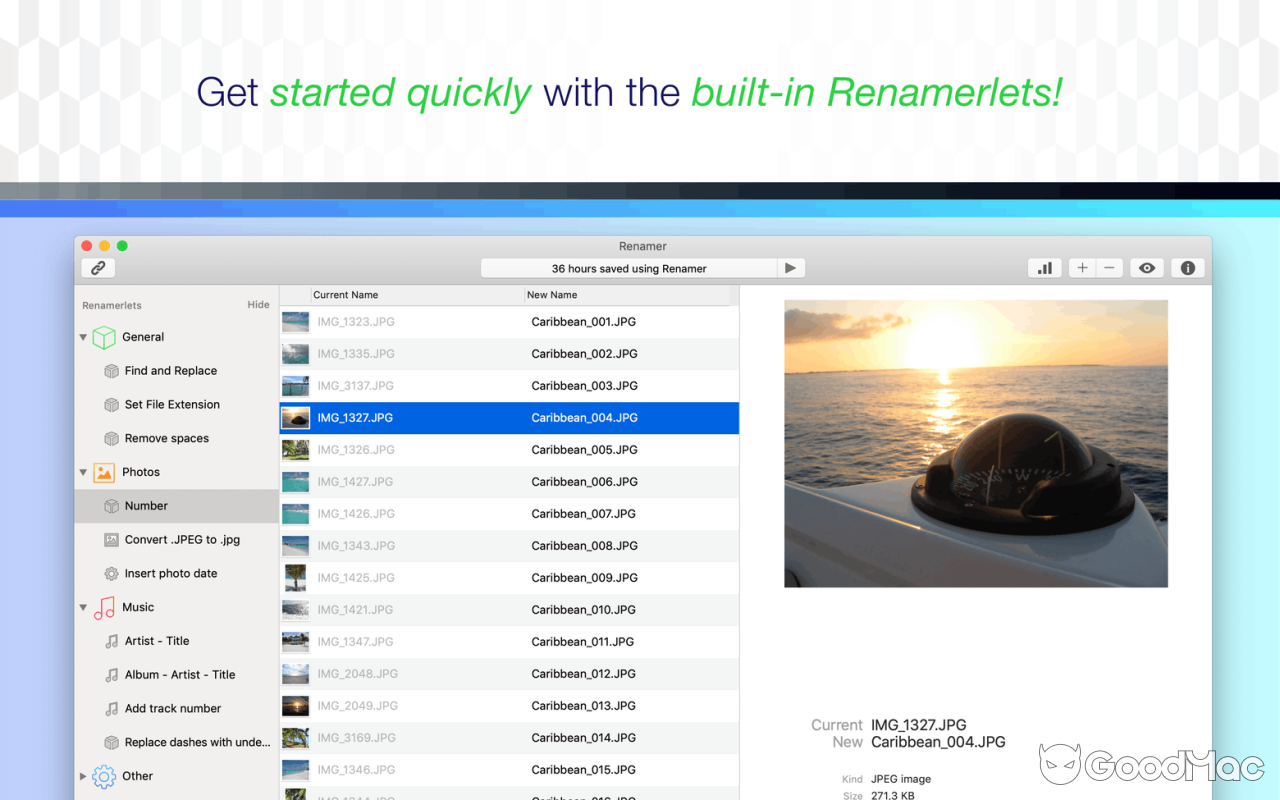The width and height of the screenshot is (1280, 800).
Task: Hide the Renamerlets sidebar
Action: pyautogui.click(x=258, y=305)
